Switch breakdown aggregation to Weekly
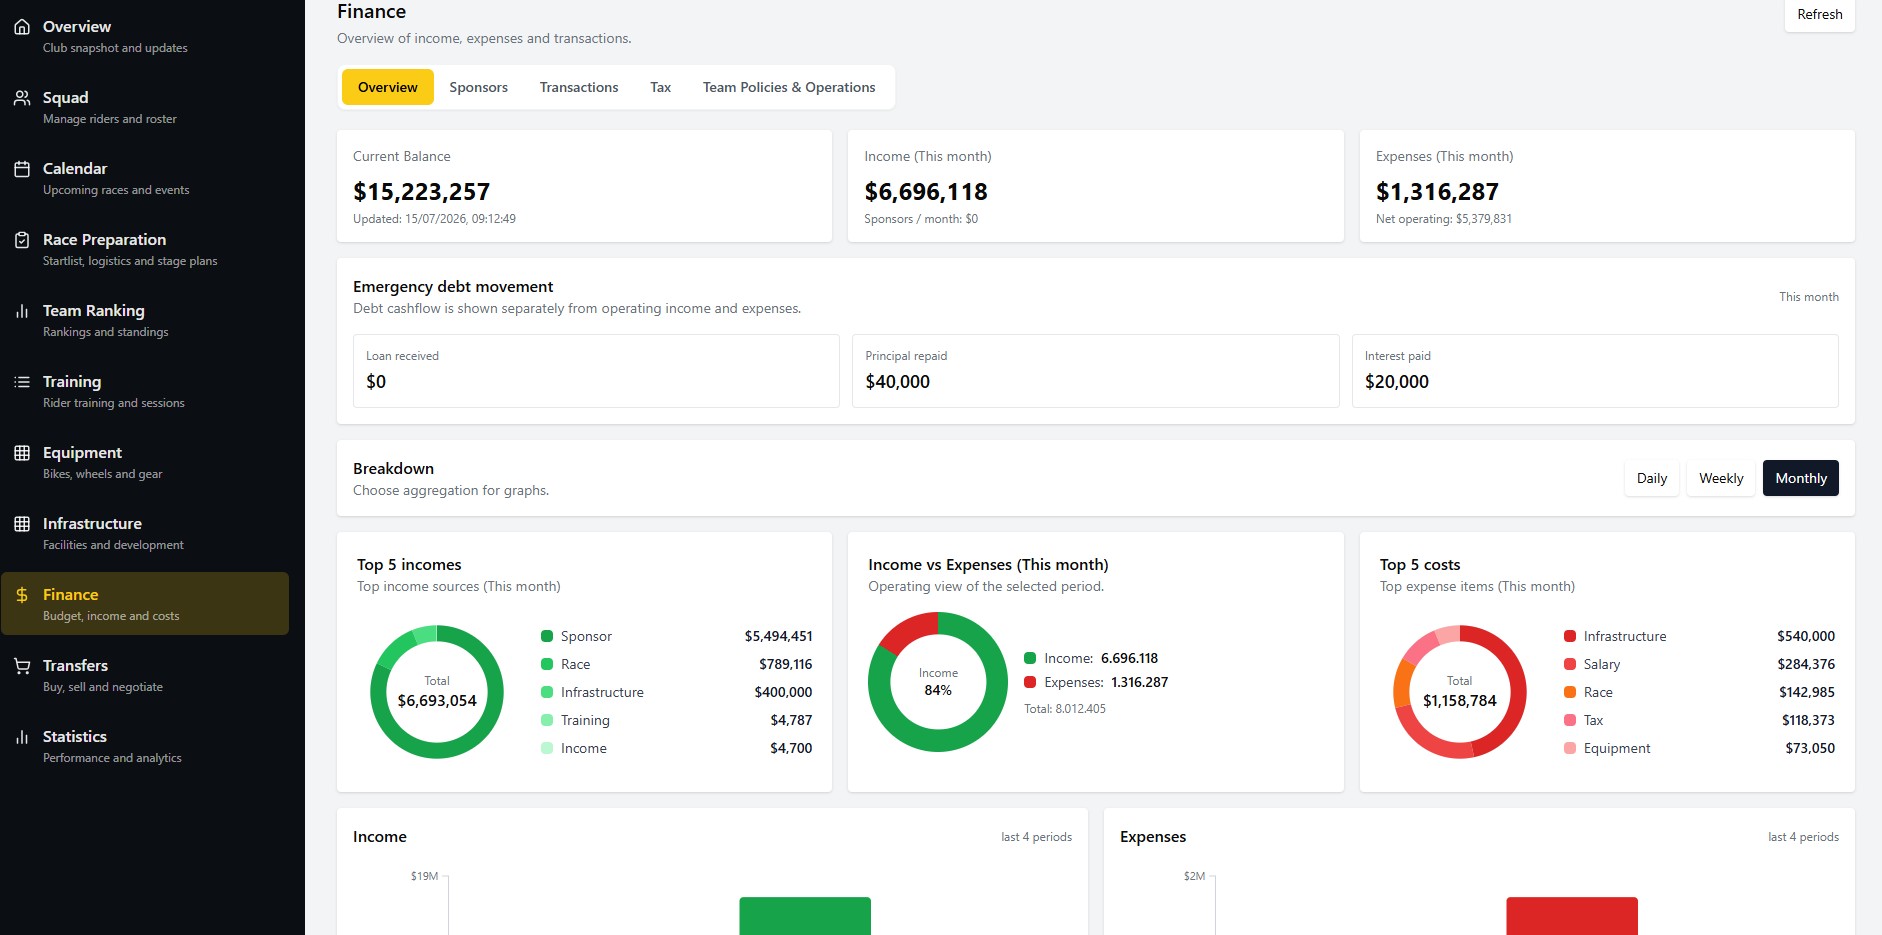1882x935 pixels. [1721, 478]
